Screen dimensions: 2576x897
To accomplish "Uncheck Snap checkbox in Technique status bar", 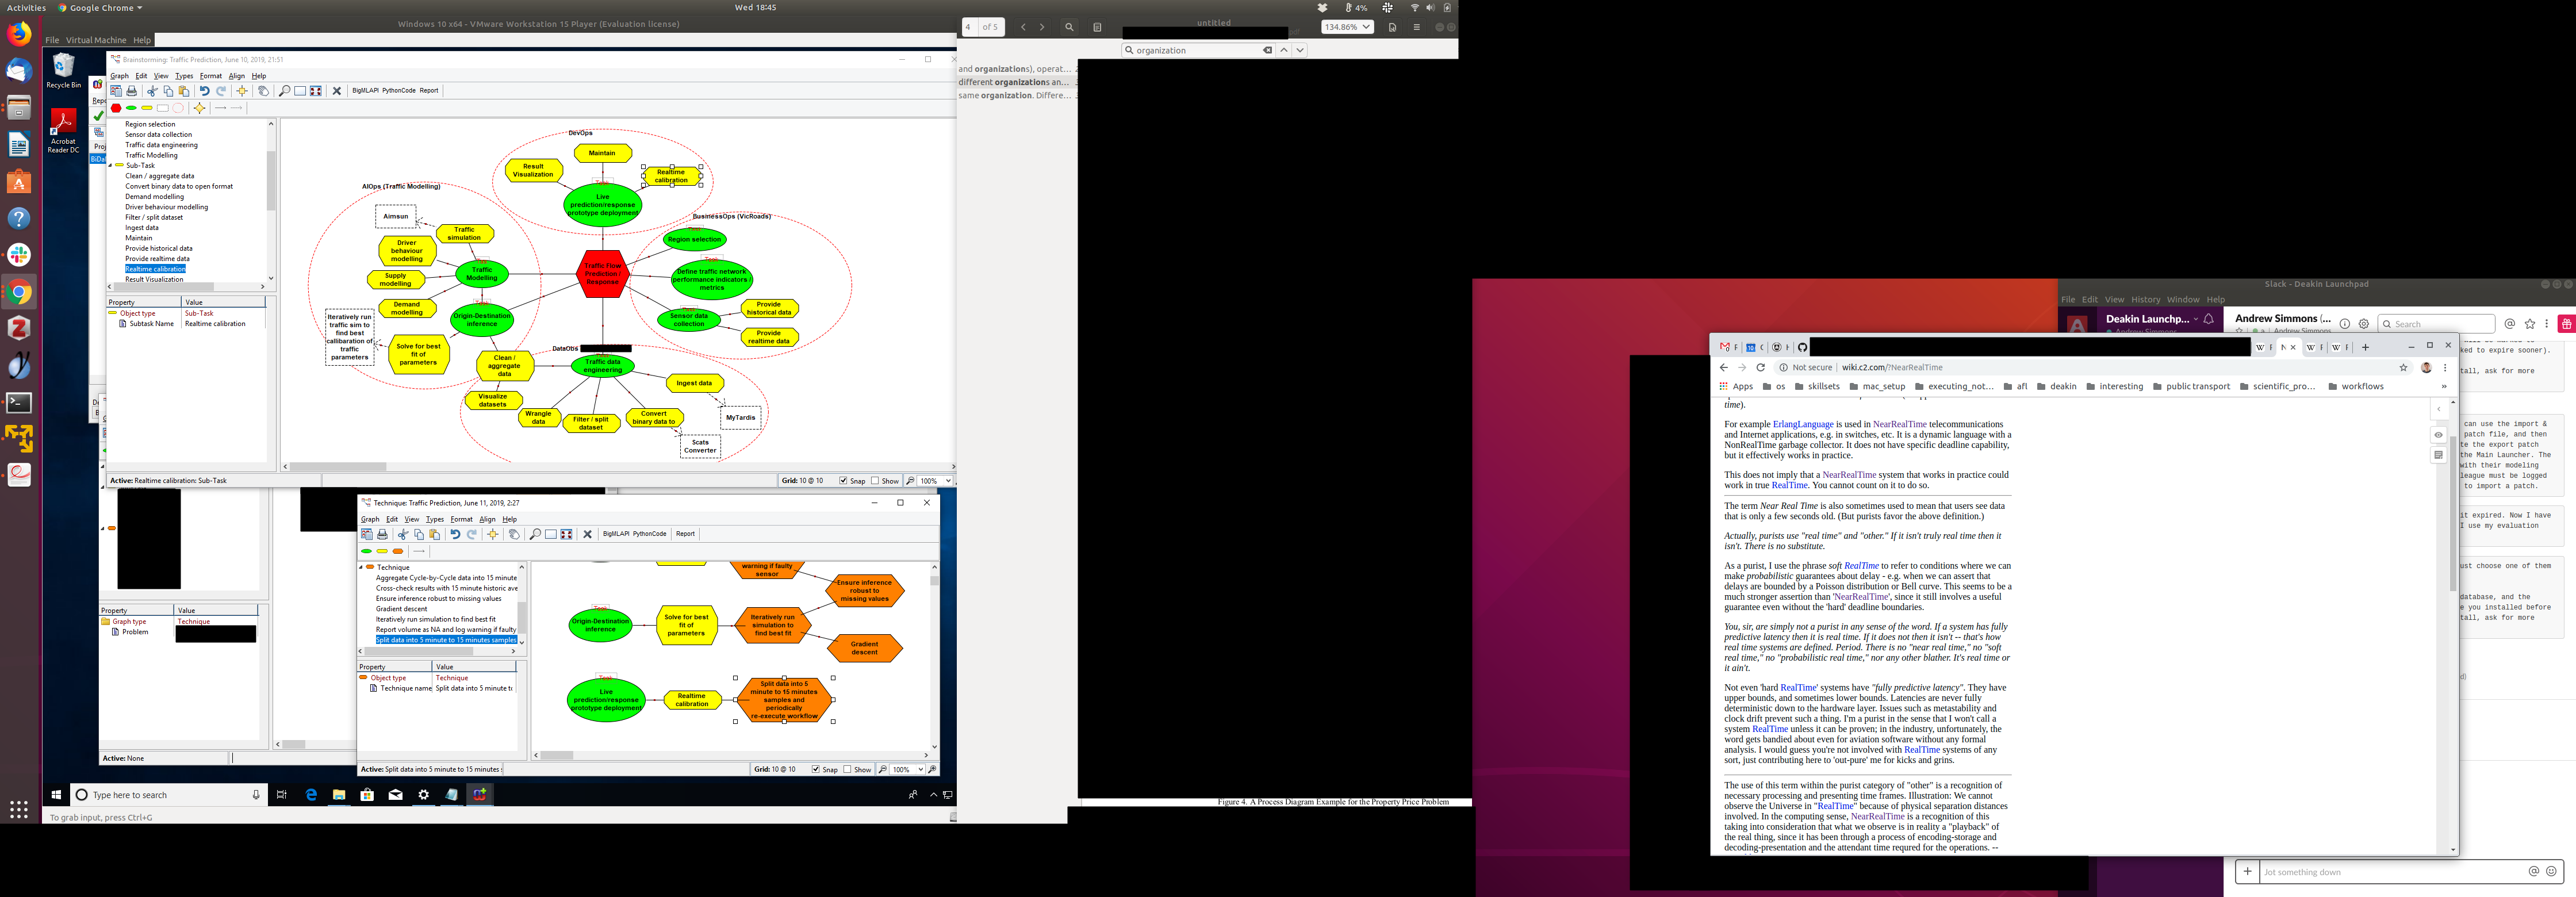I will point(816,769).
